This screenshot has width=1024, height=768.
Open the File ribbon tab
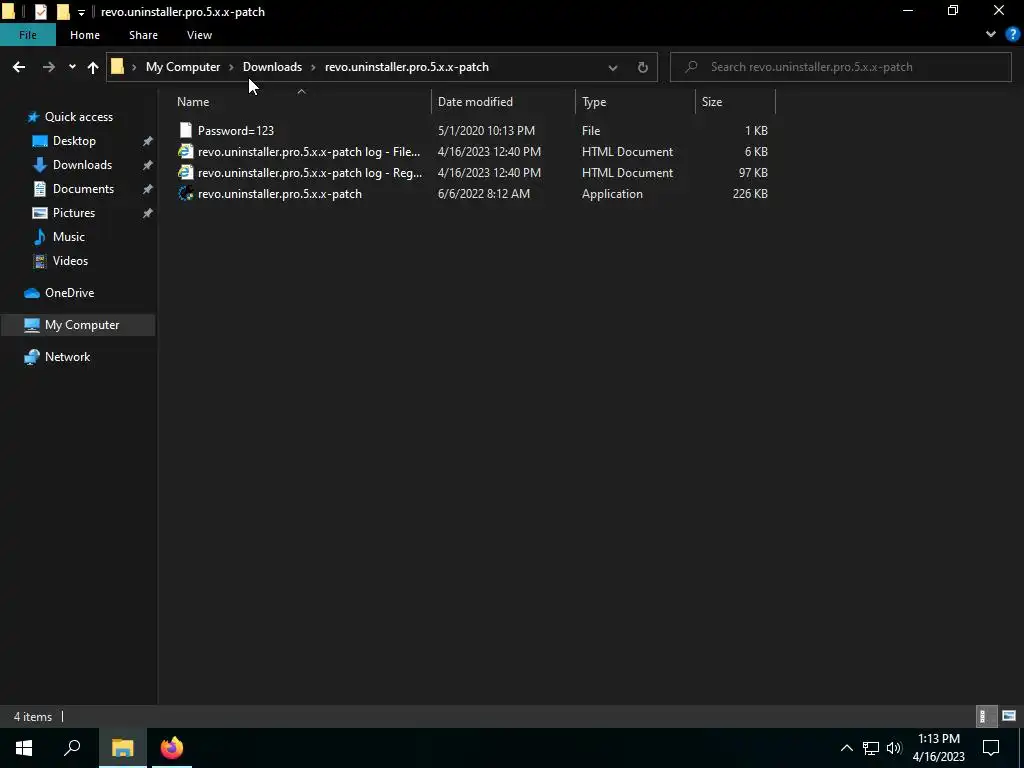point(27,35)
